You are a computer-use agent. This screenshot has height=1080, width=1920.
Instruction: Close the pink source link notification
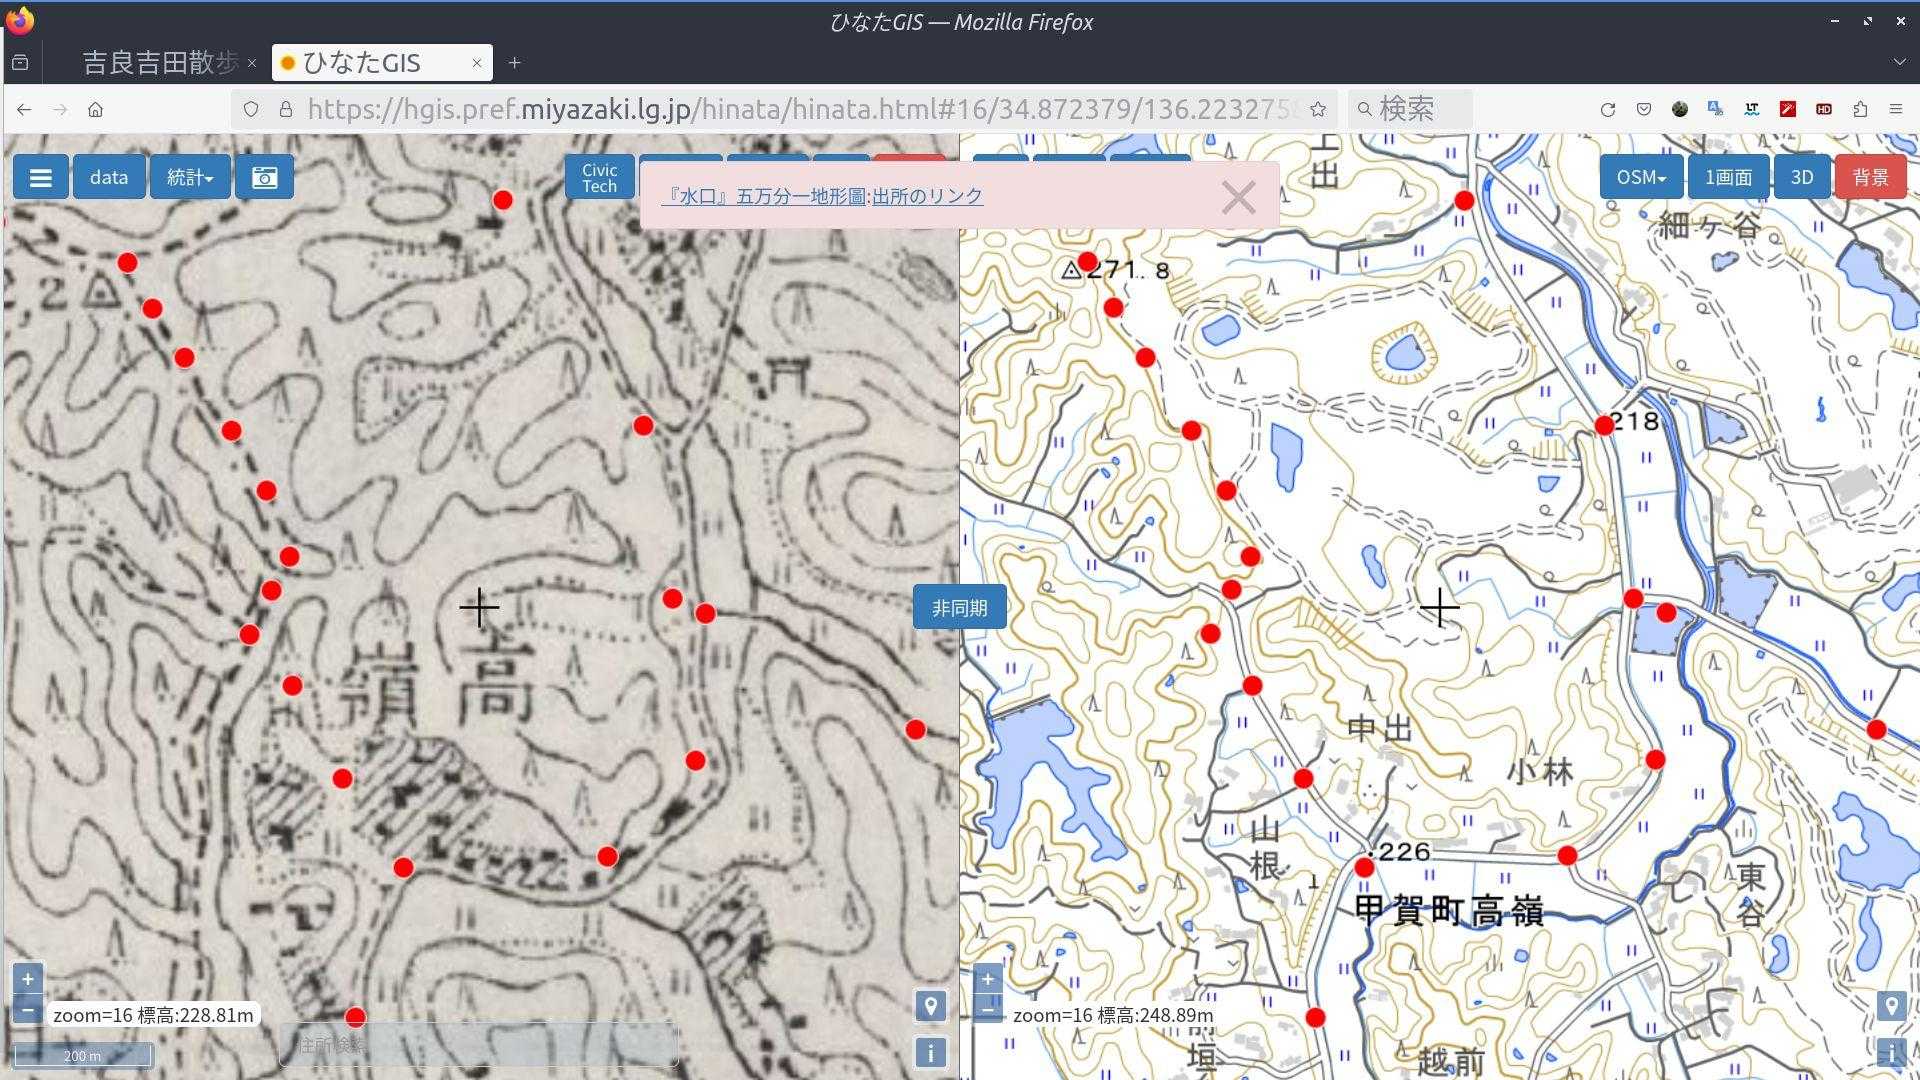pyautogui.click(x=1238, y=197)
